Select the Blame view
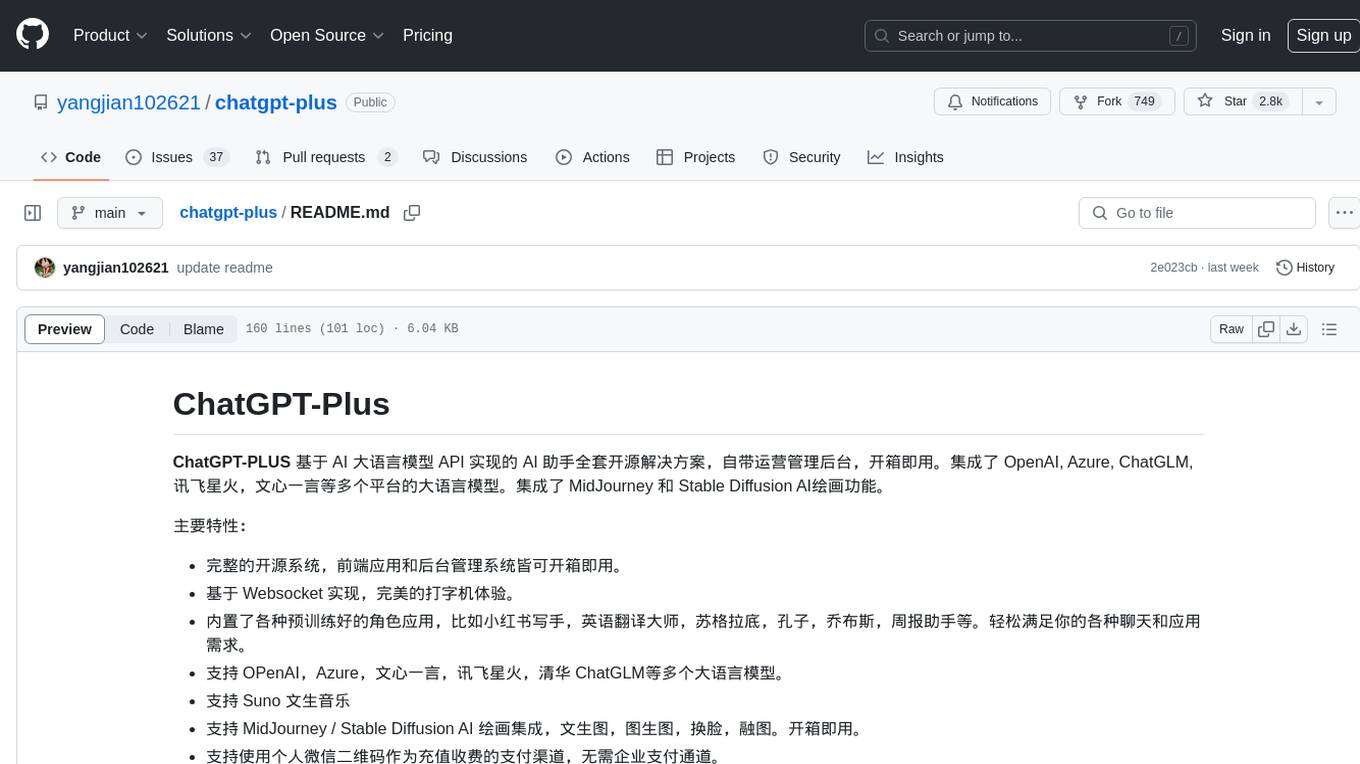 click(203, 329)
